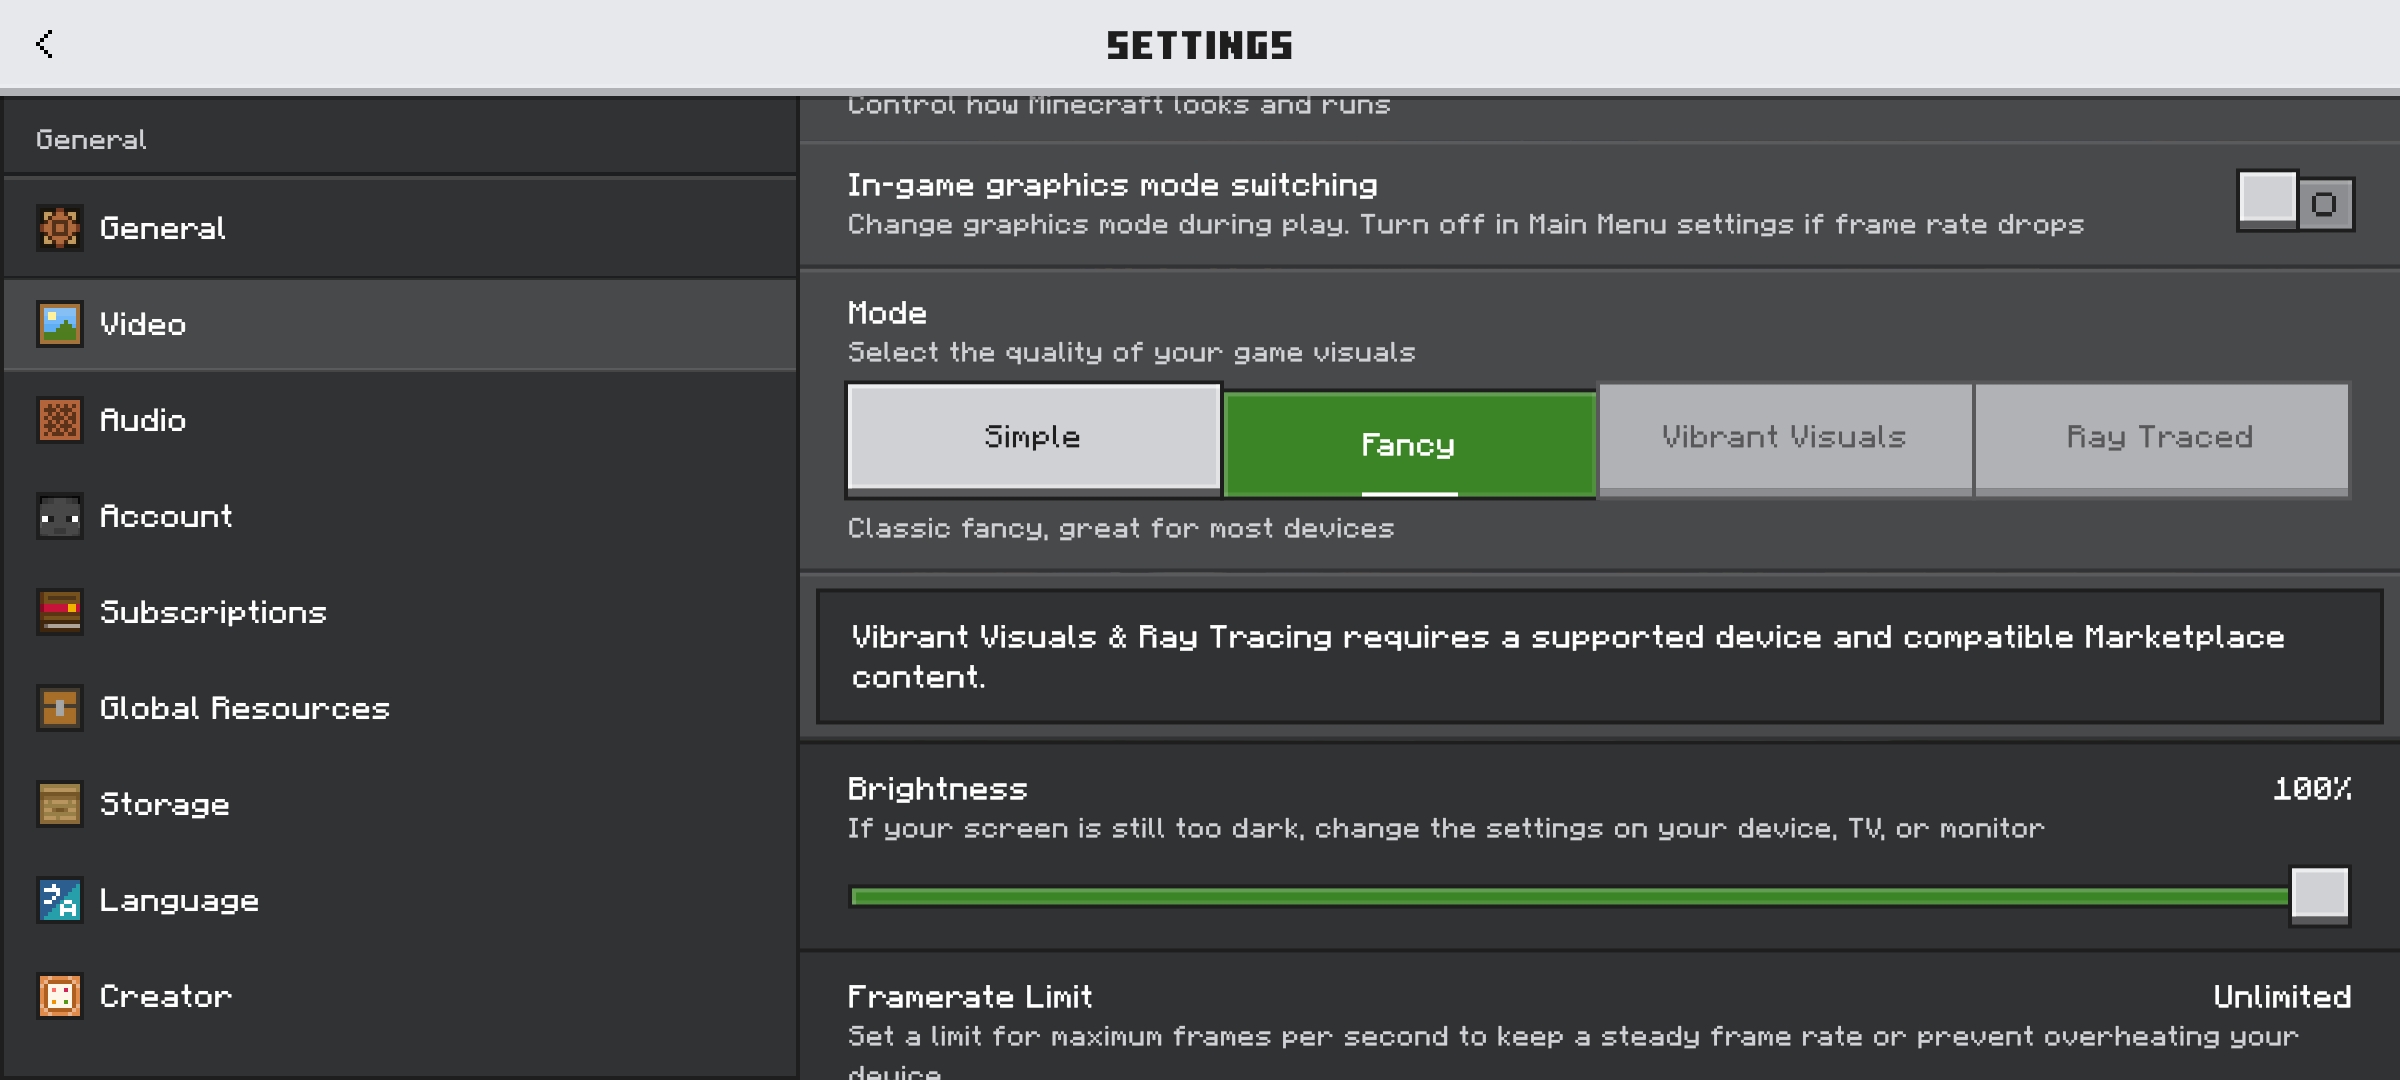
Task: Go back using the top-left arrow
Action: (x=44, y=44)
